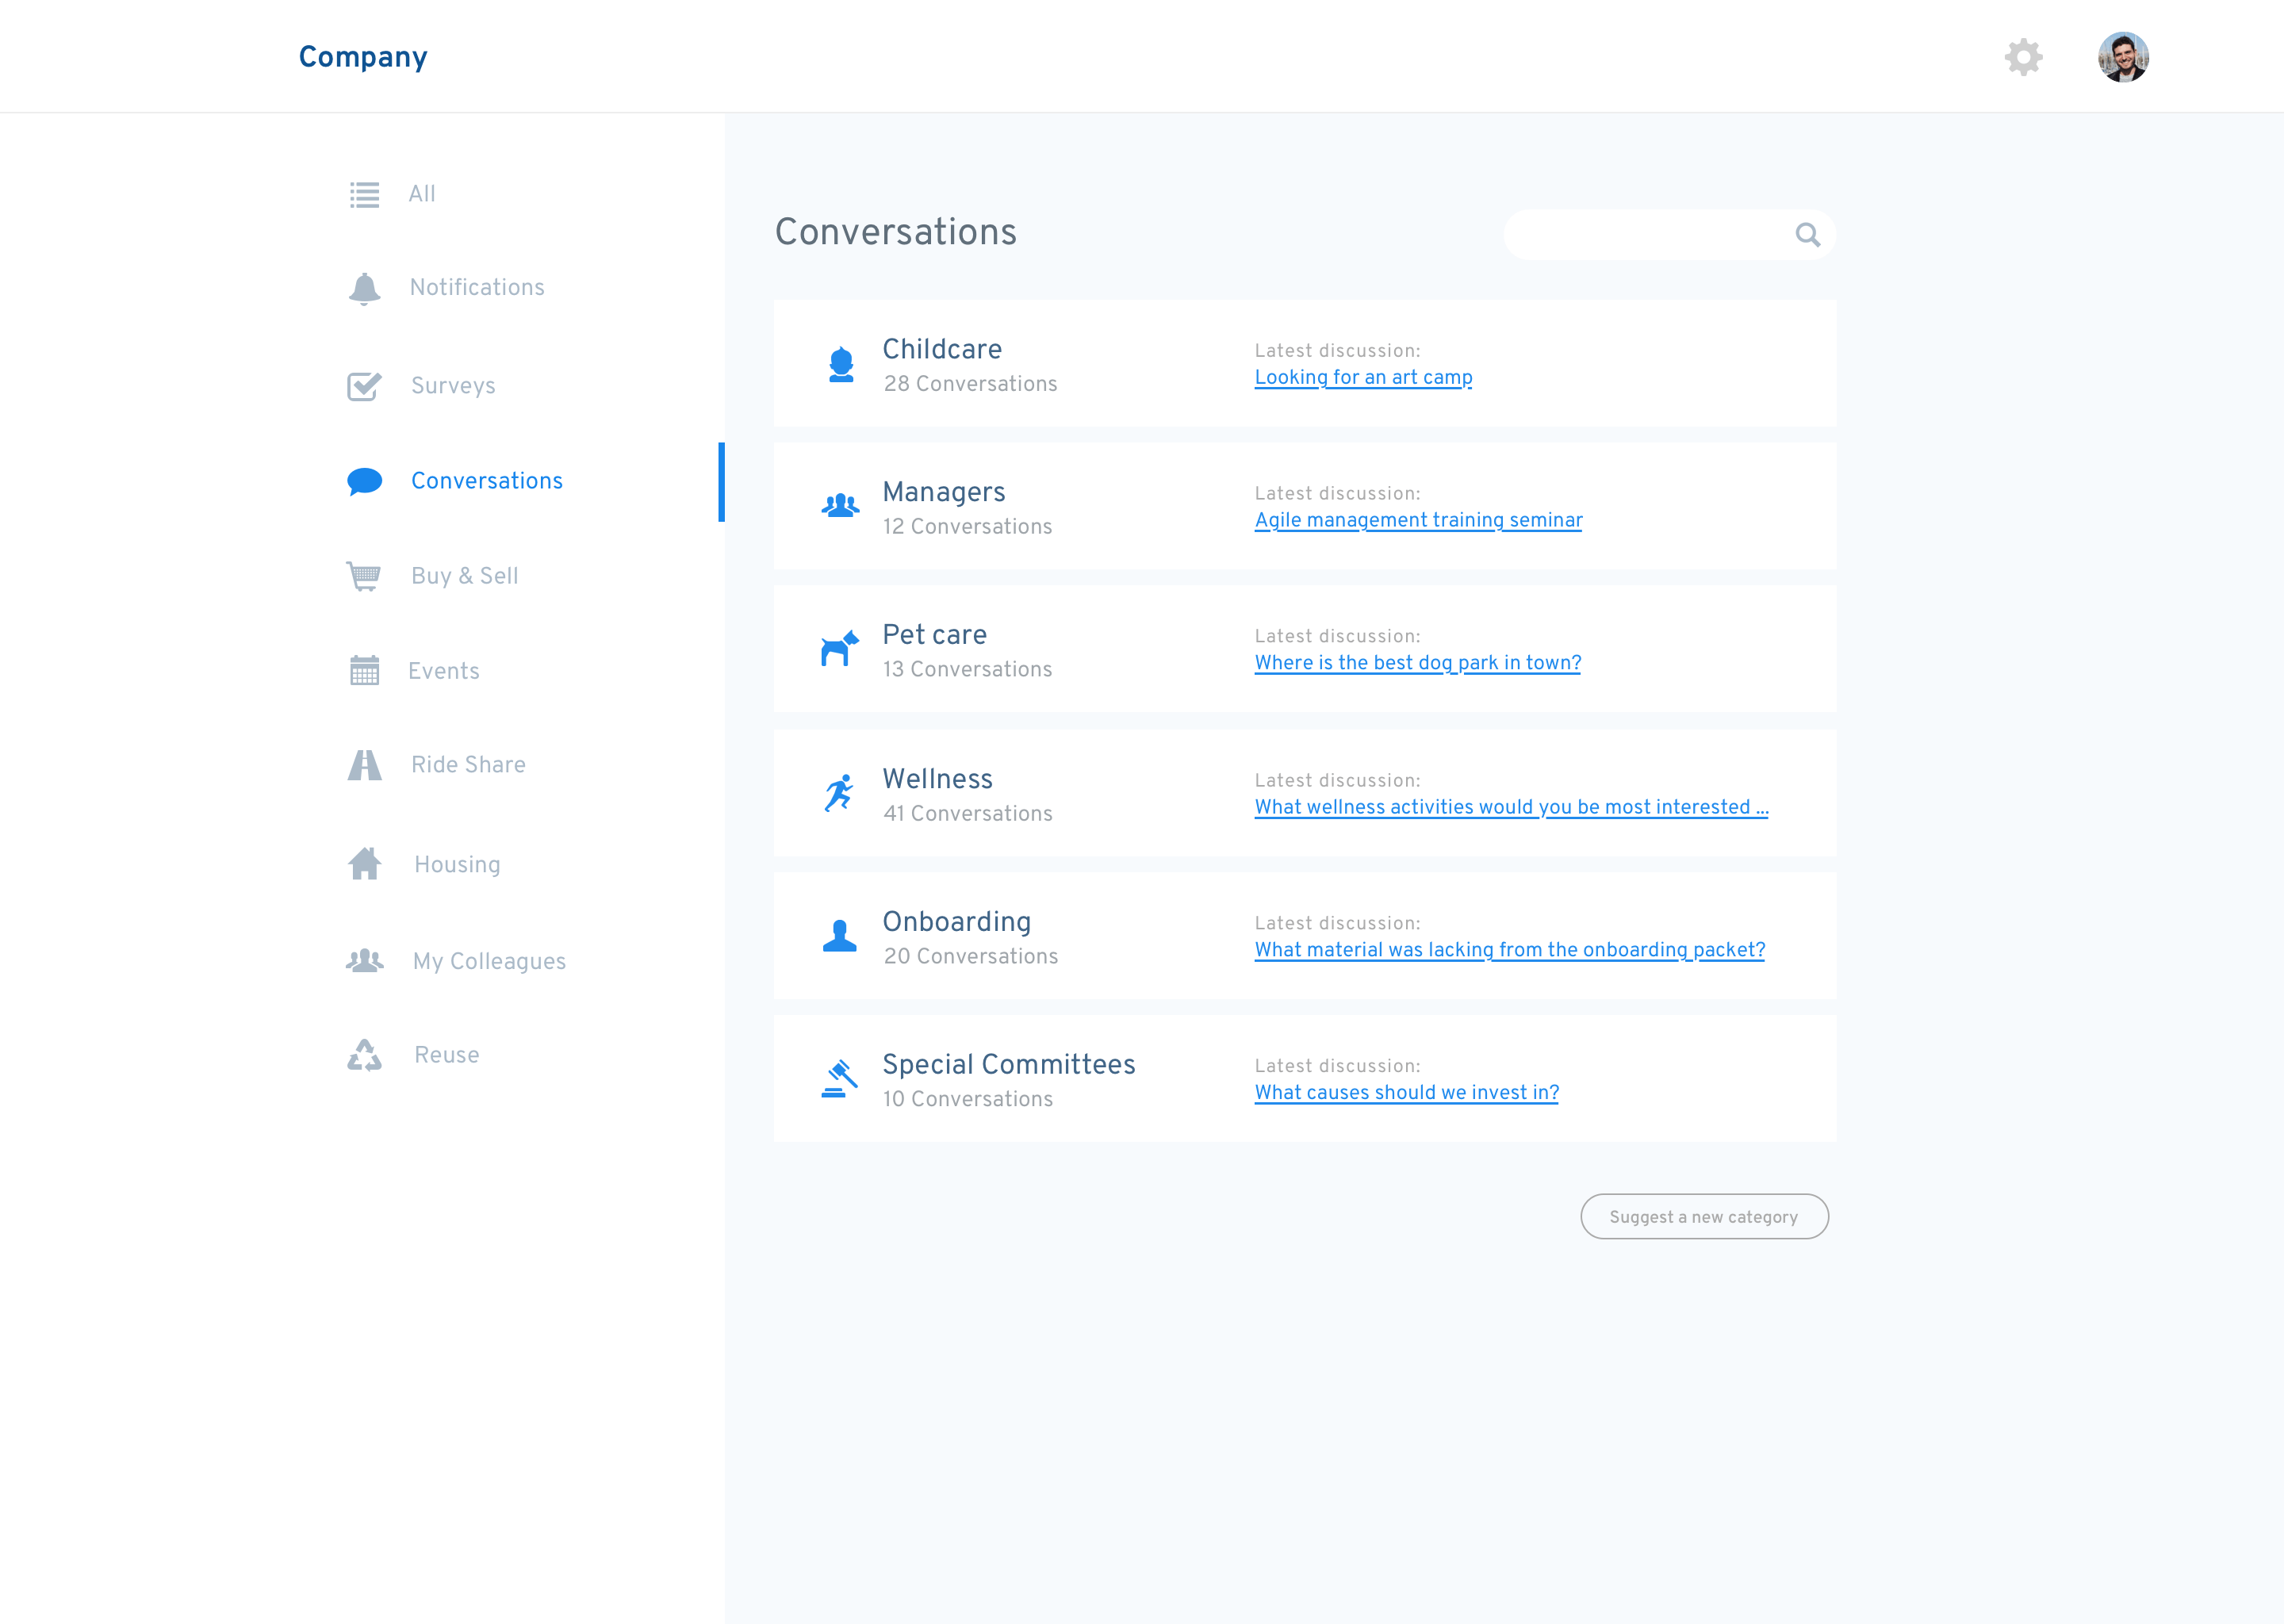Click the Buy & Sell cart icon
This screenshot has height=1624, width=2284.
(x=364, y=576)
